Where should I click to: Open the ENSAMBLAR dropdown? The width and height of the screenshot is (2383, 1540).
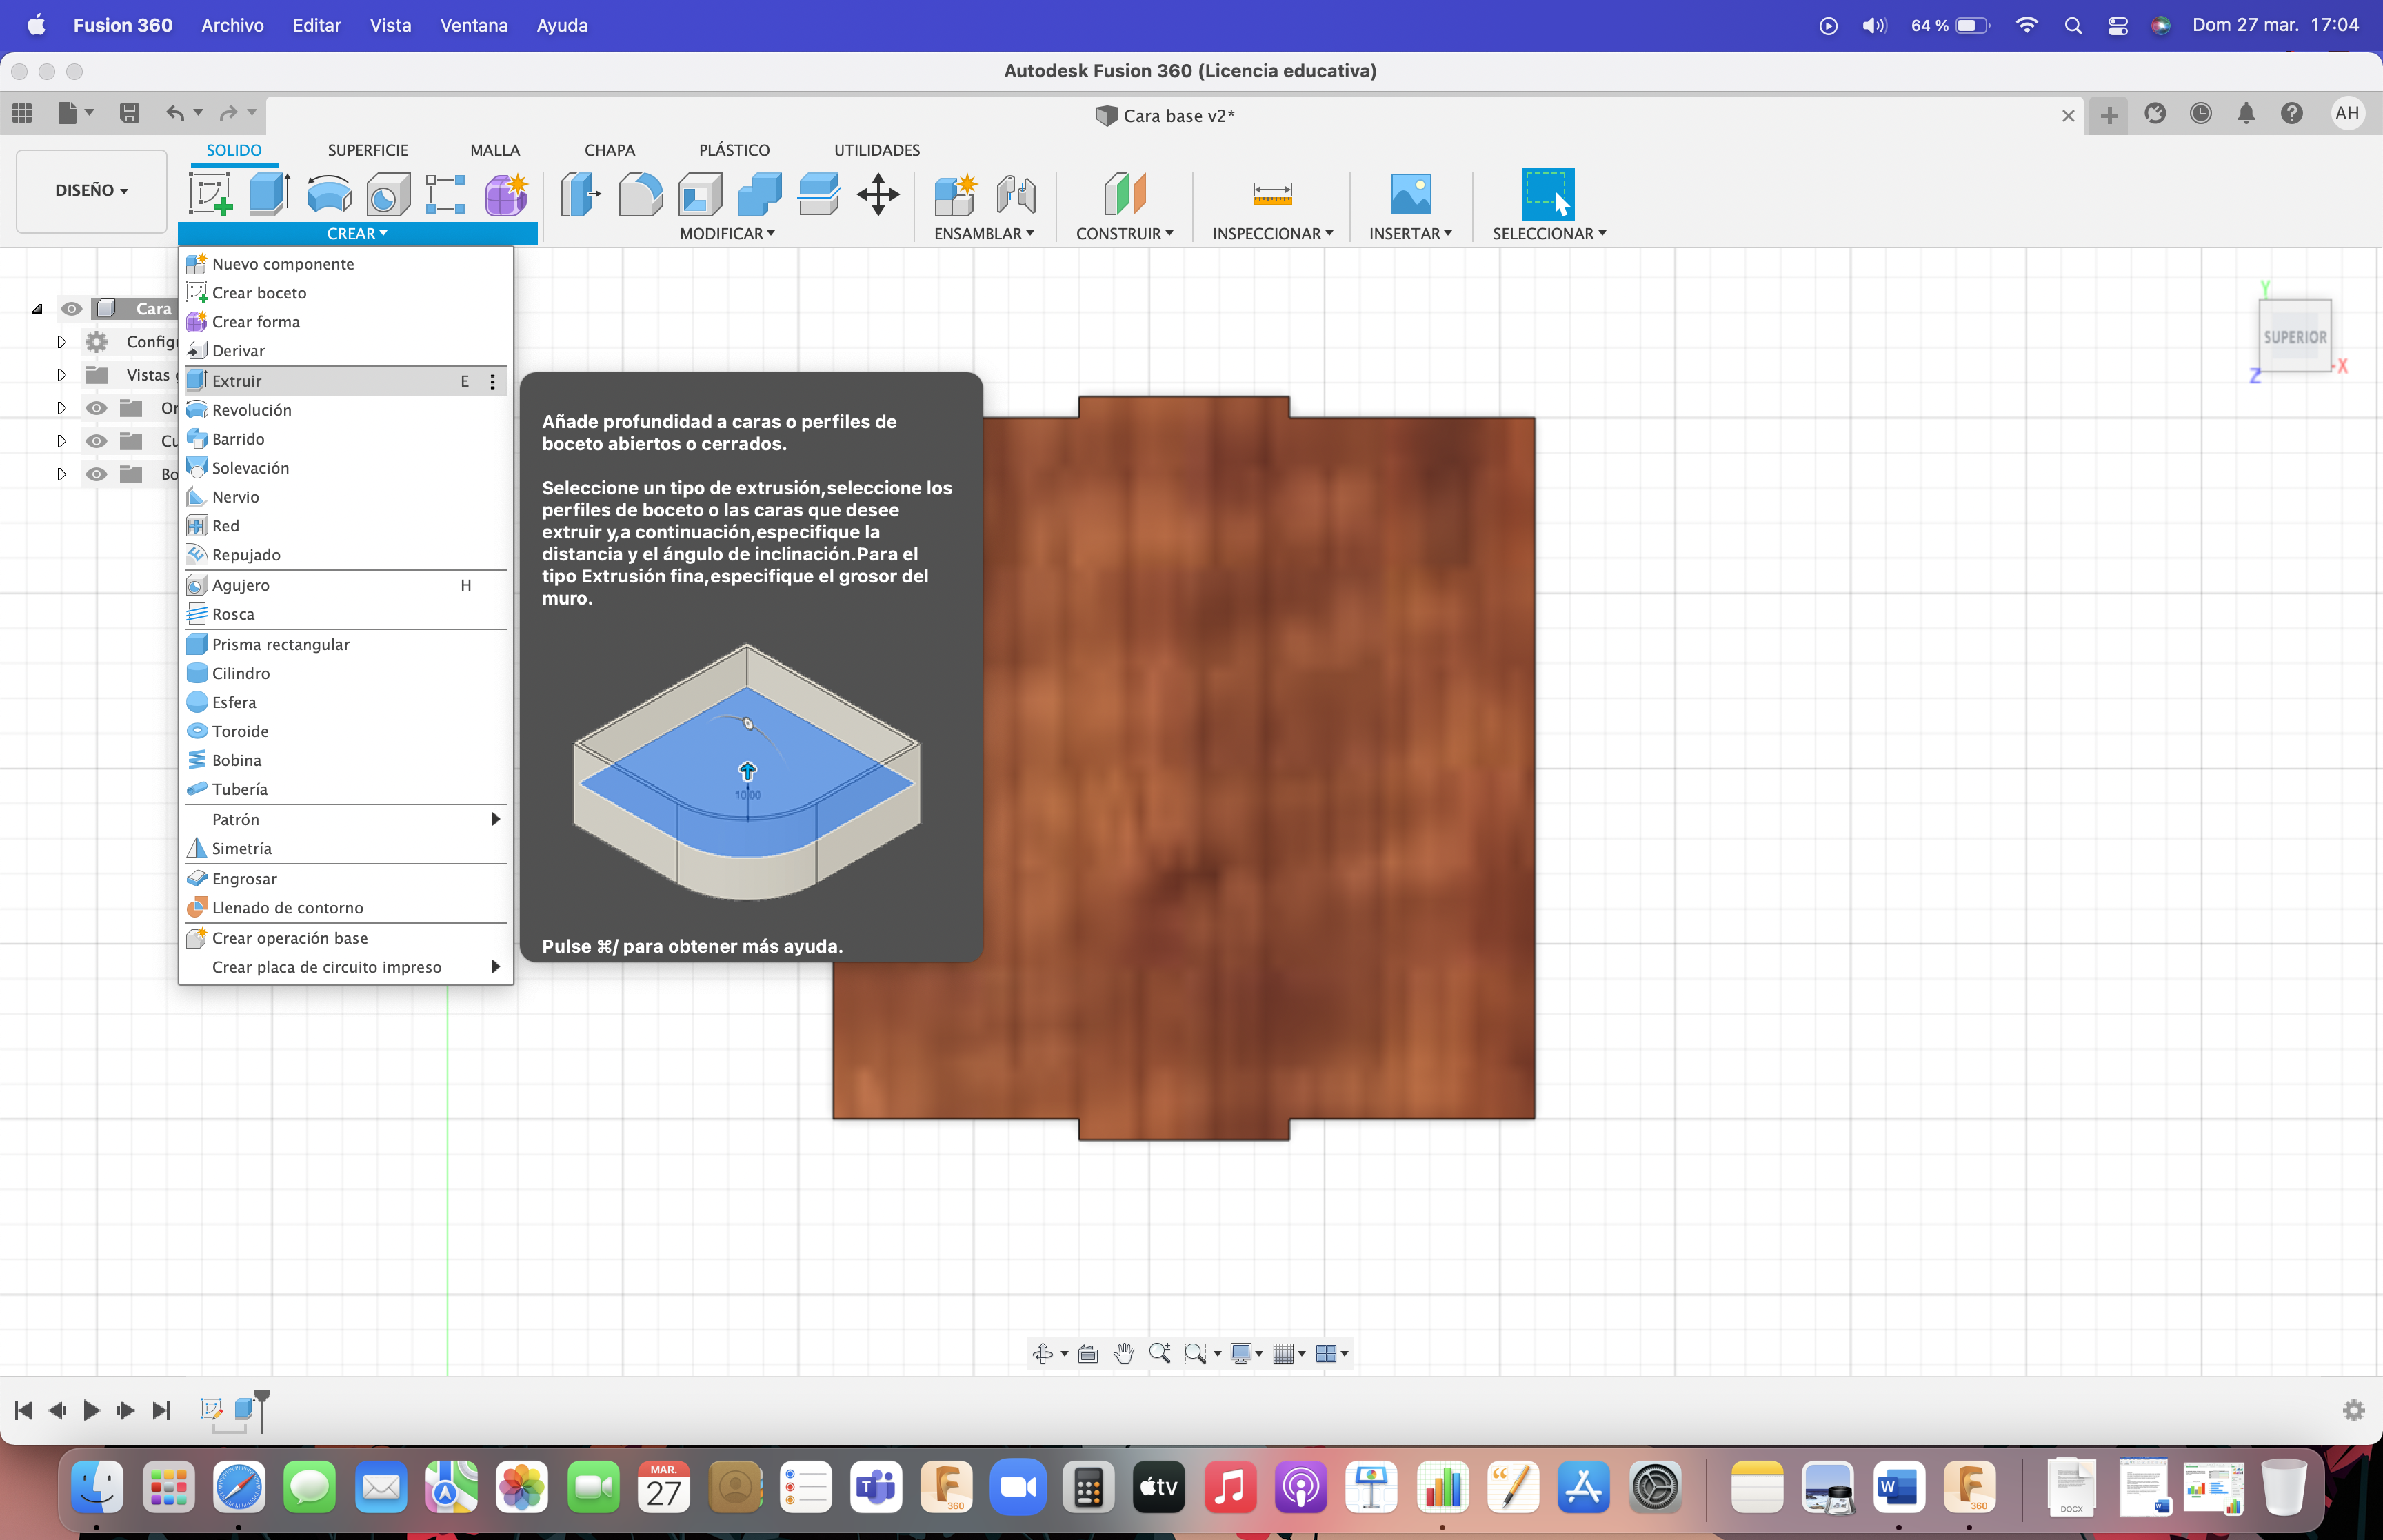tap(984, 233)
